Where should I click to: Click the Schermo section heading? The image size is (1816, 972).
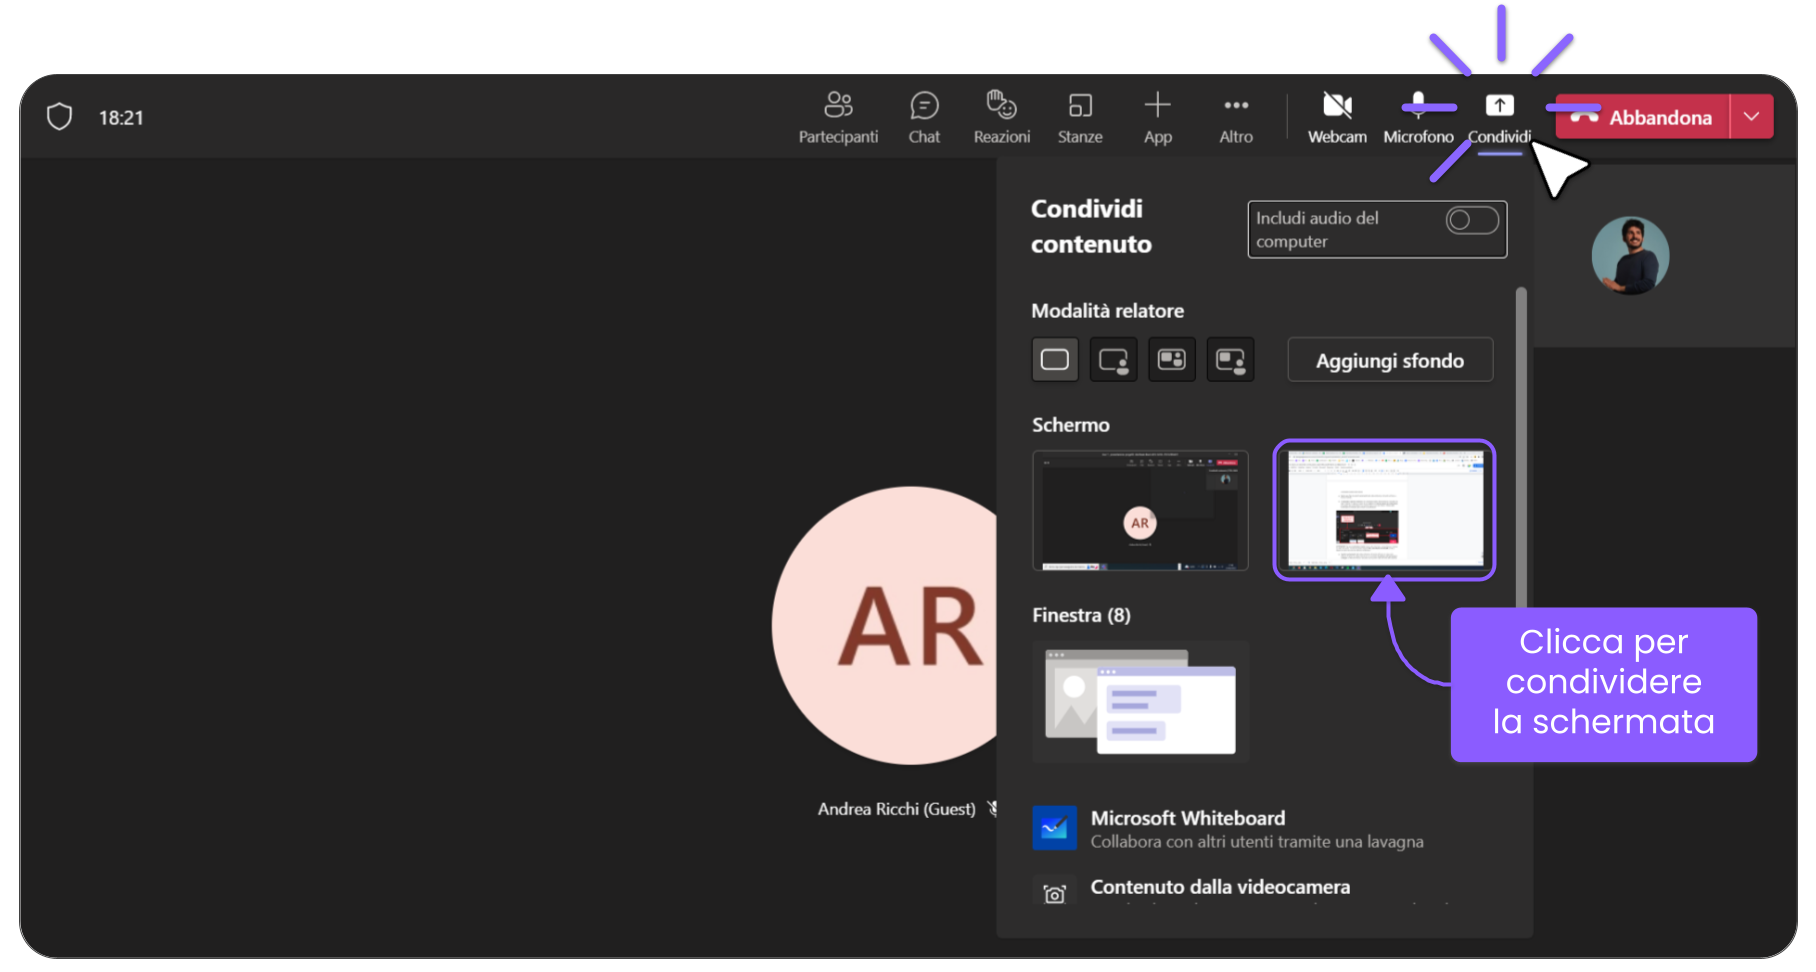click(x=1070, y=425)
